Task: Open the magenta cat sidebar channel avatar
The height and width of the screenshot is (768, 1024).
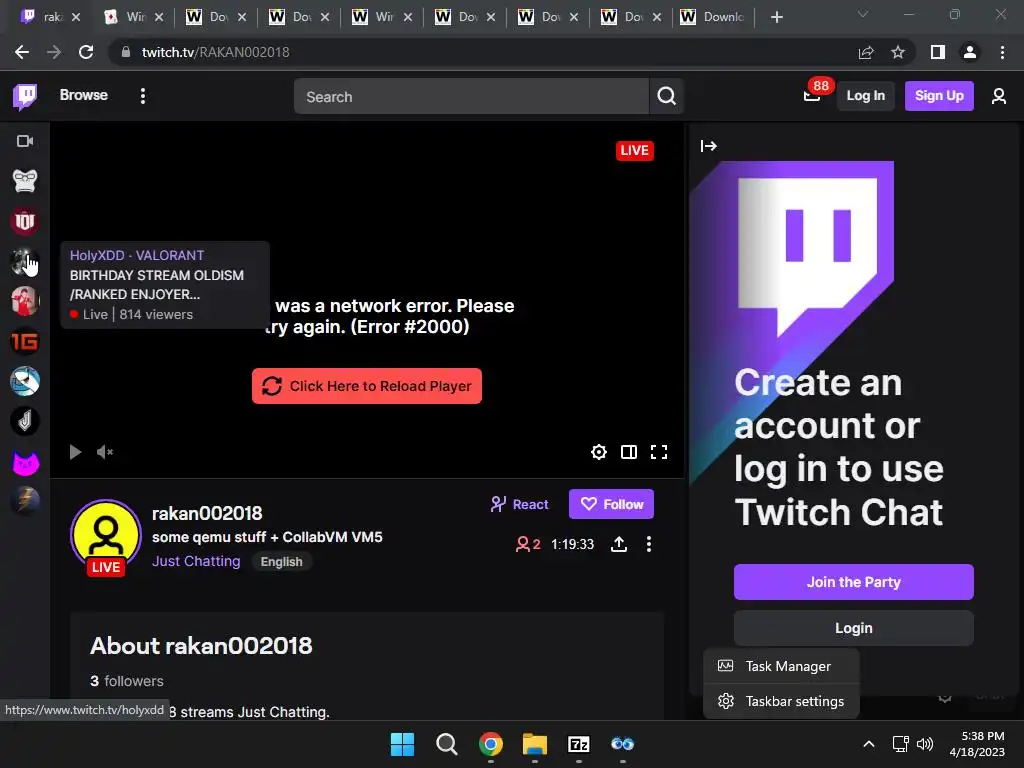Action: pos(25,462)
